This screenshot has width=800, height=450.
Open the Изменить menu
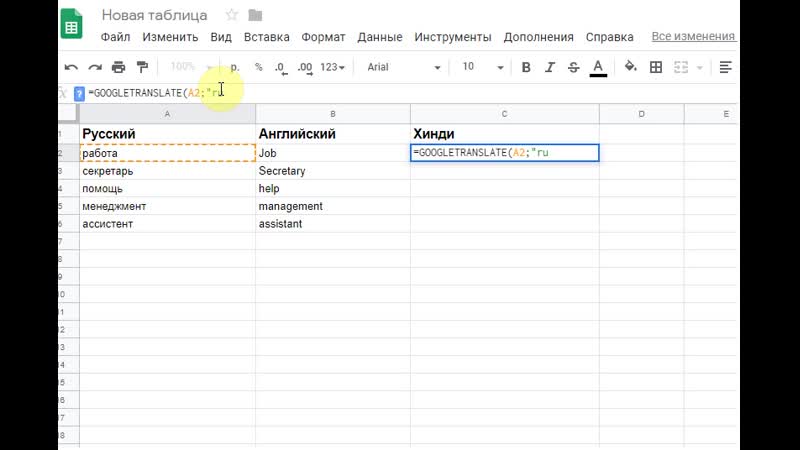pyautogui.click(x=170, y=37)
